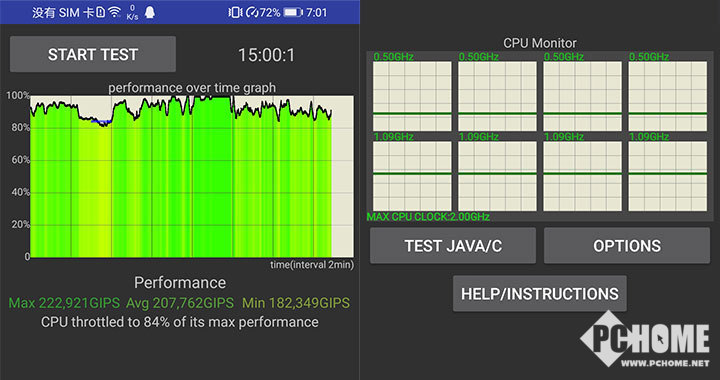Tap the blue dip marker on performance graph
This screenshot has width=720, height=380.
point(101,122)
